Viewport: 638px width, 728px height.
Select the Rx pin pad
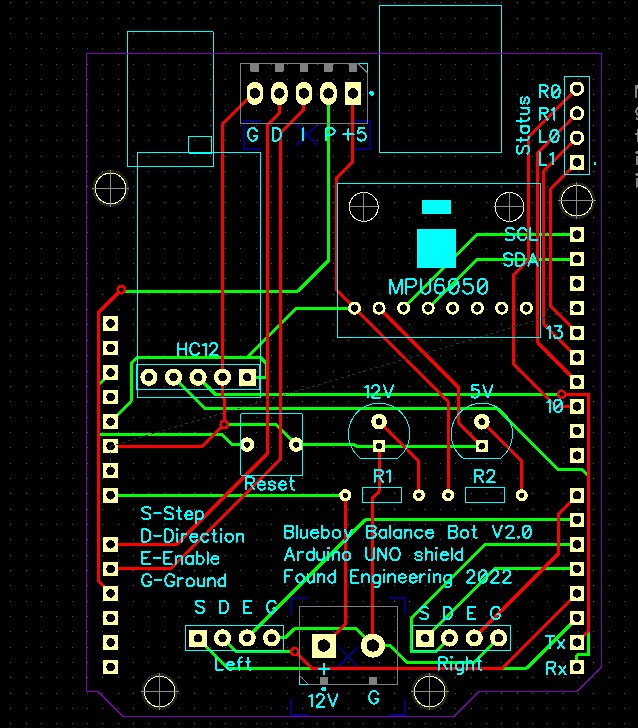(576, 666)
